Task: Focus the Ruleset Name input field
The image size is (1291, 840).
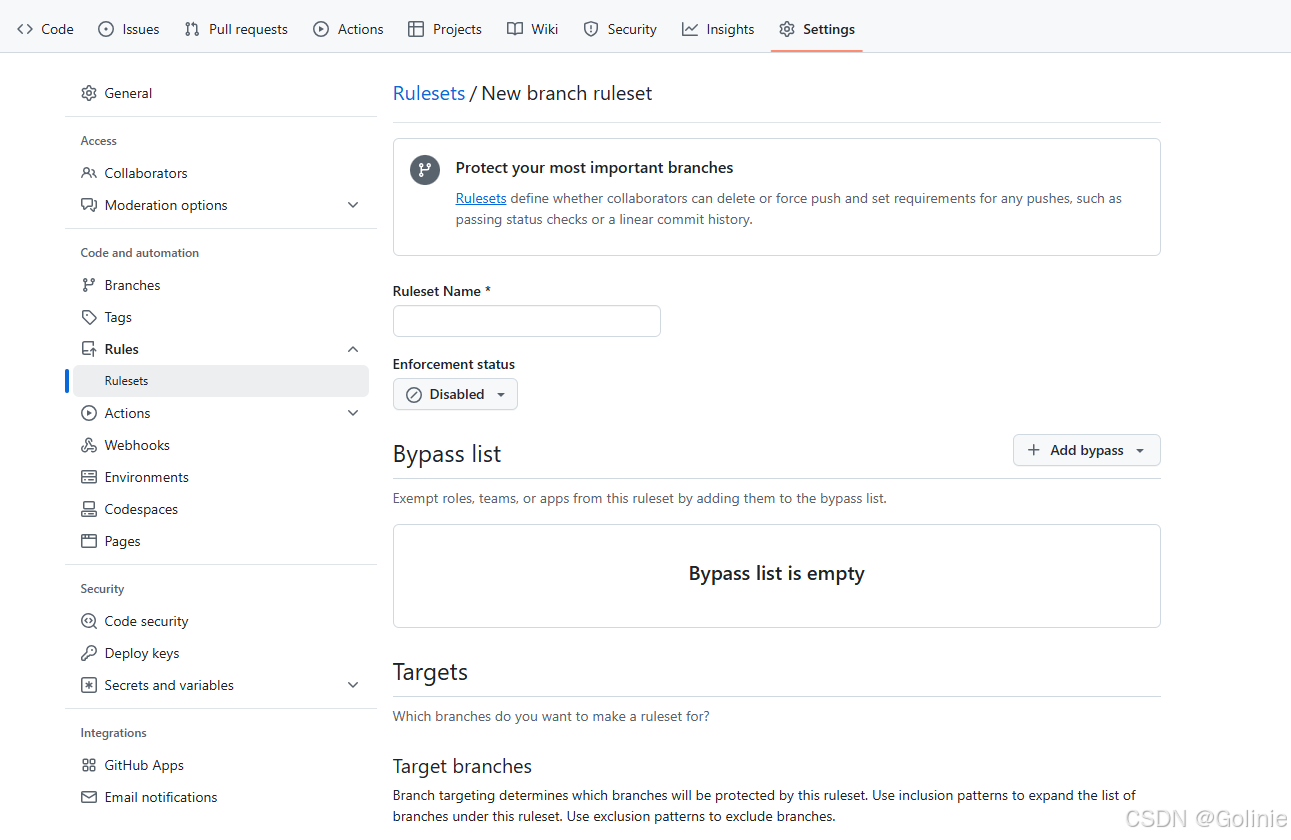Action: pyautogui.click(x=527, y=321)
